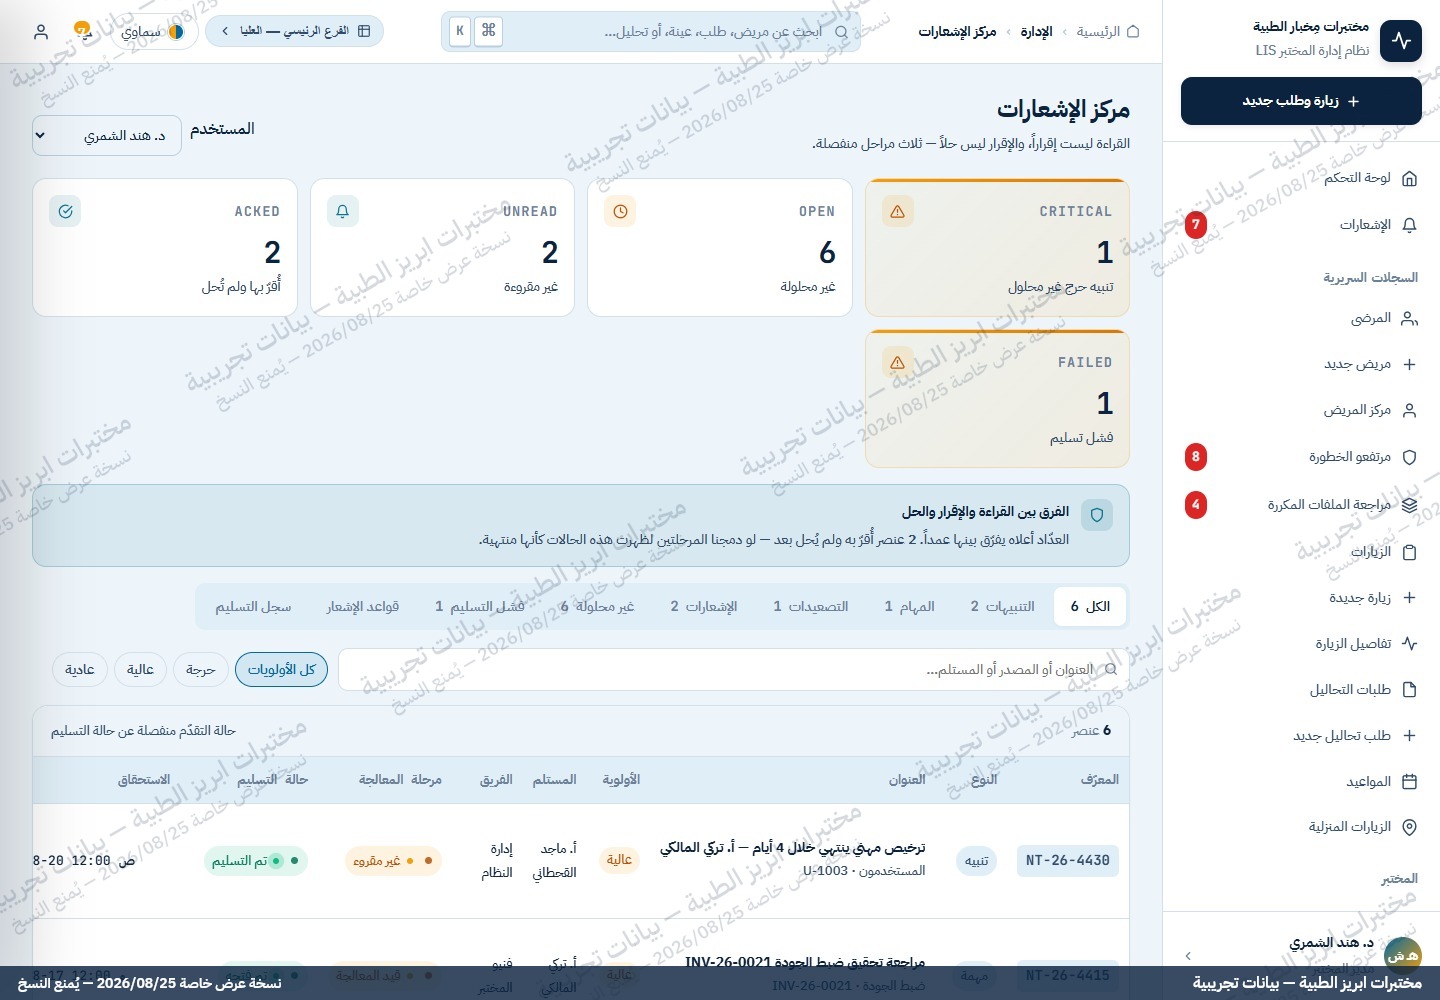1440x1000 pixels.
Task: Focus the global patient search field
Action: point(651,32)
